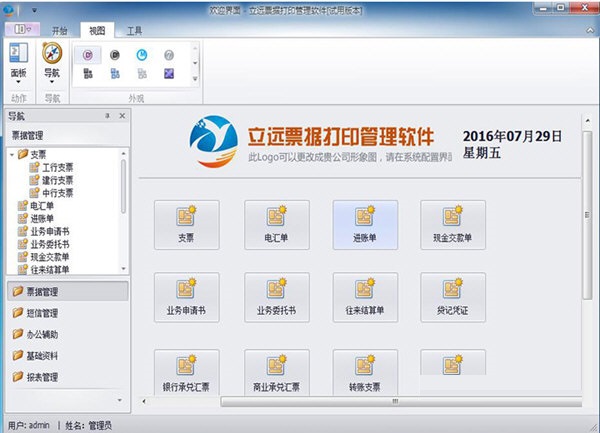The image size is (600, 433).
Task: Click the main area vertical scrollbar thumb
Action: click(x=587, y=215)
